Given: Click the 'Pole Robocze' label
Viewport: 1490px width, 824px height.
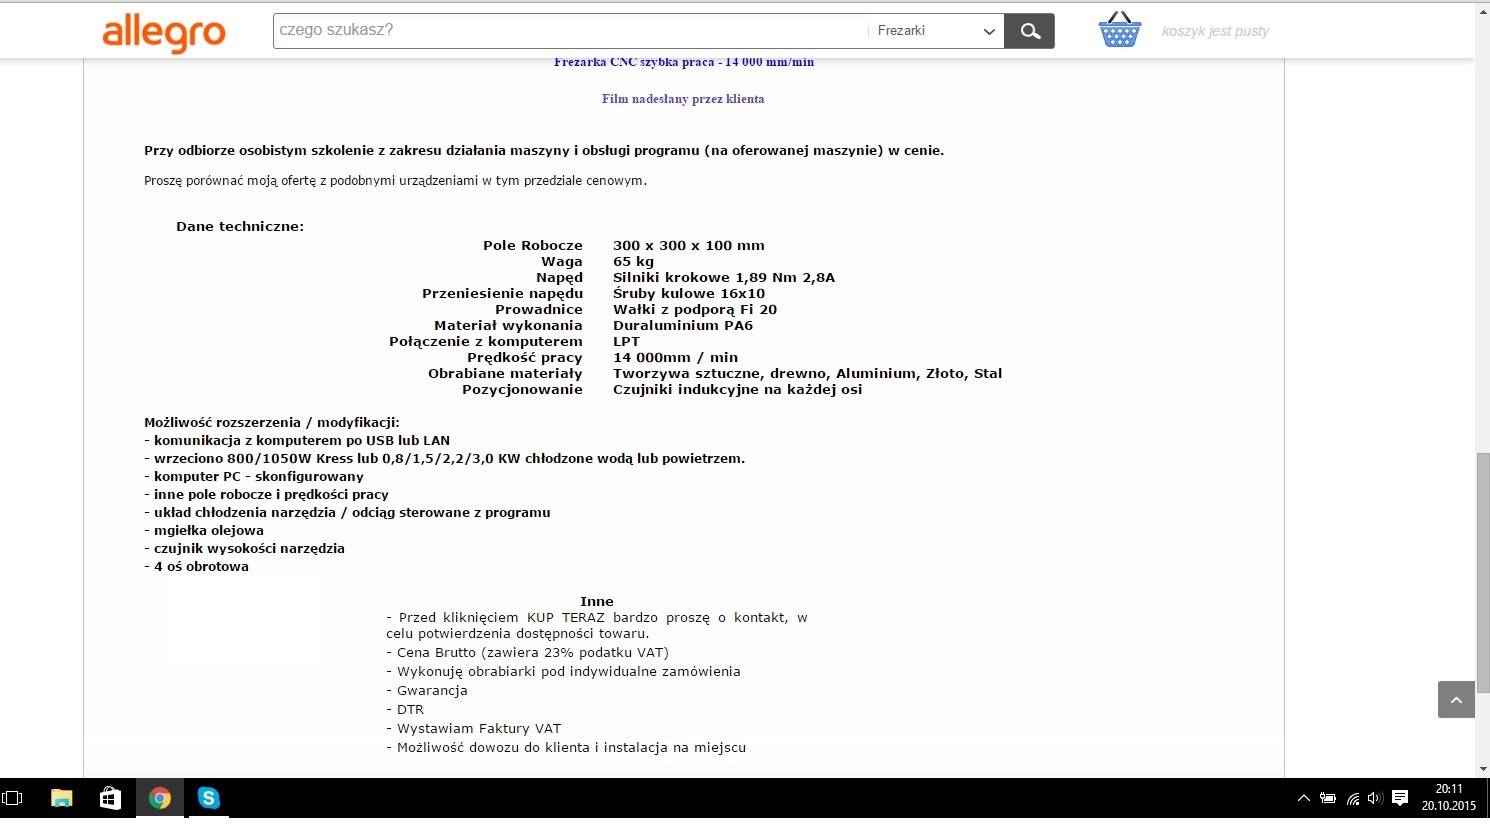Looking at the screenshot, I should click(533, 245).
